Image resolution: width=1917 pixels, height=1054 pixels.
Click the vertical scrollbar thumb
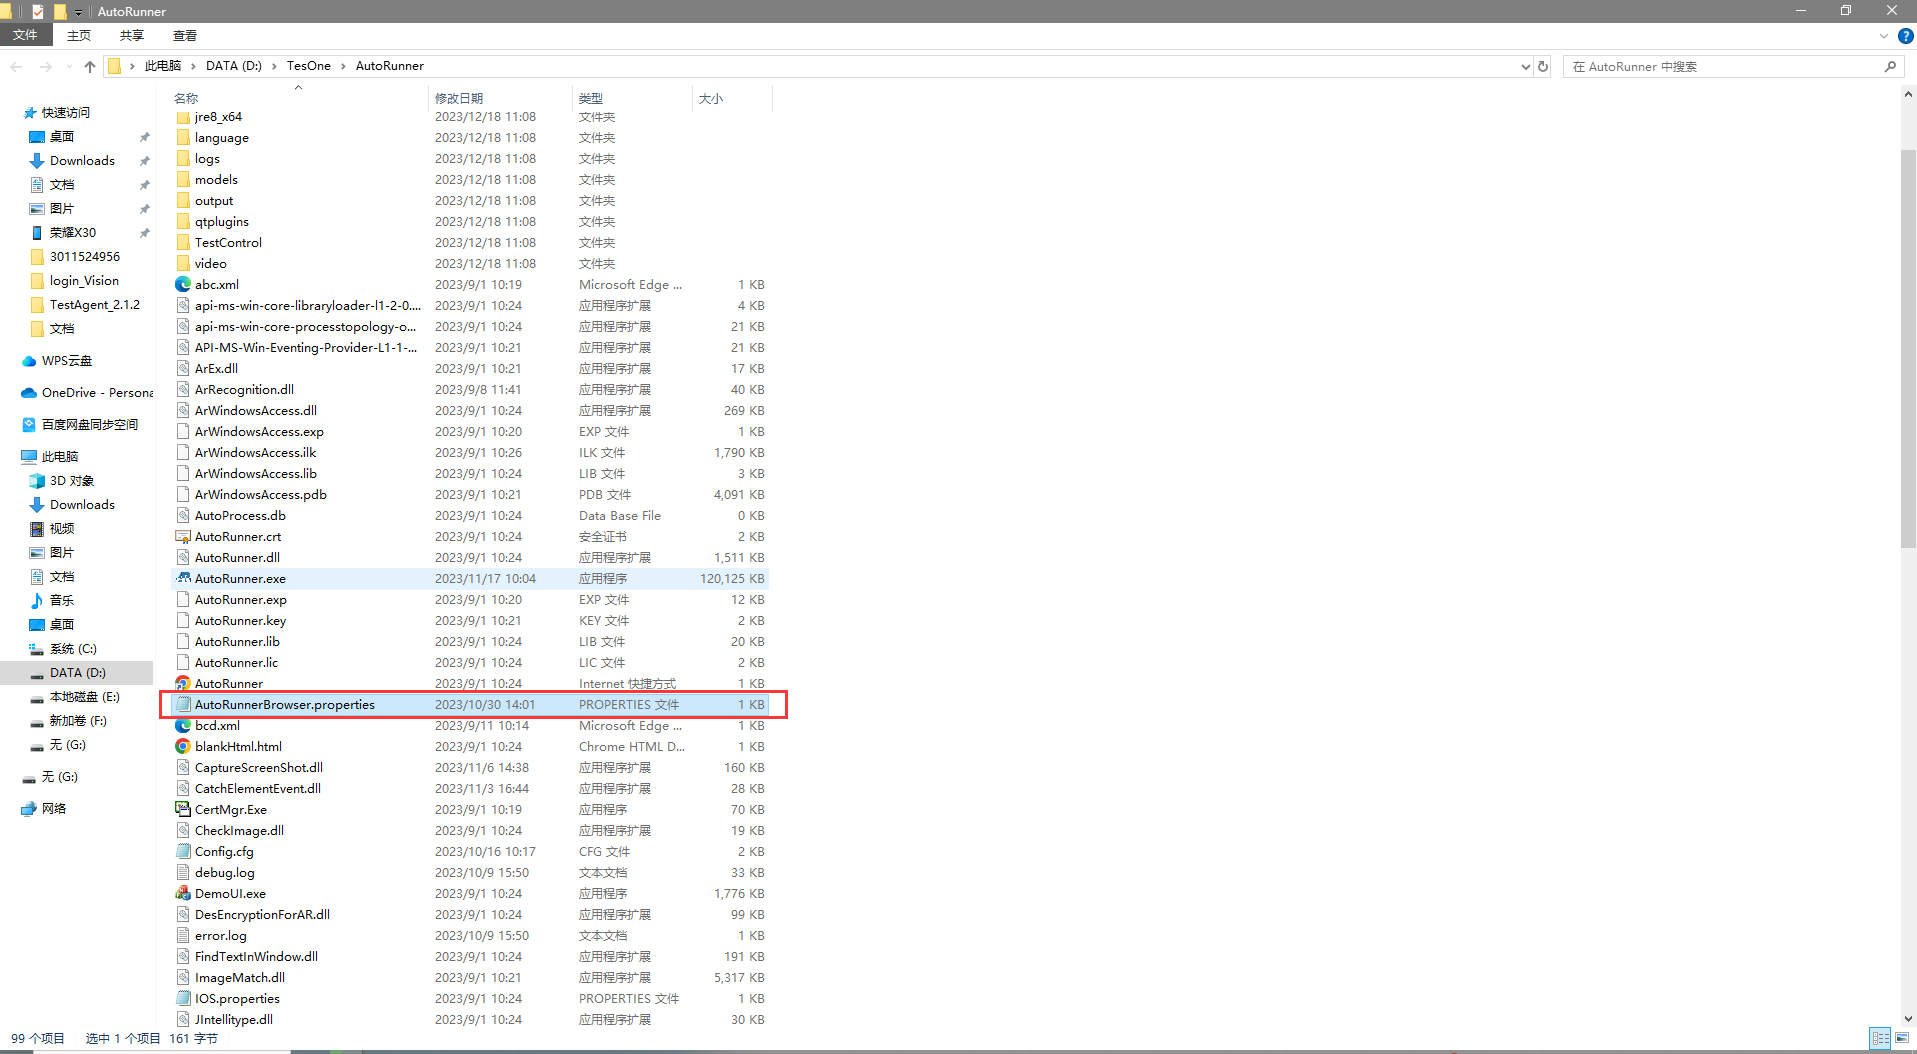[x=1908, y=350]
